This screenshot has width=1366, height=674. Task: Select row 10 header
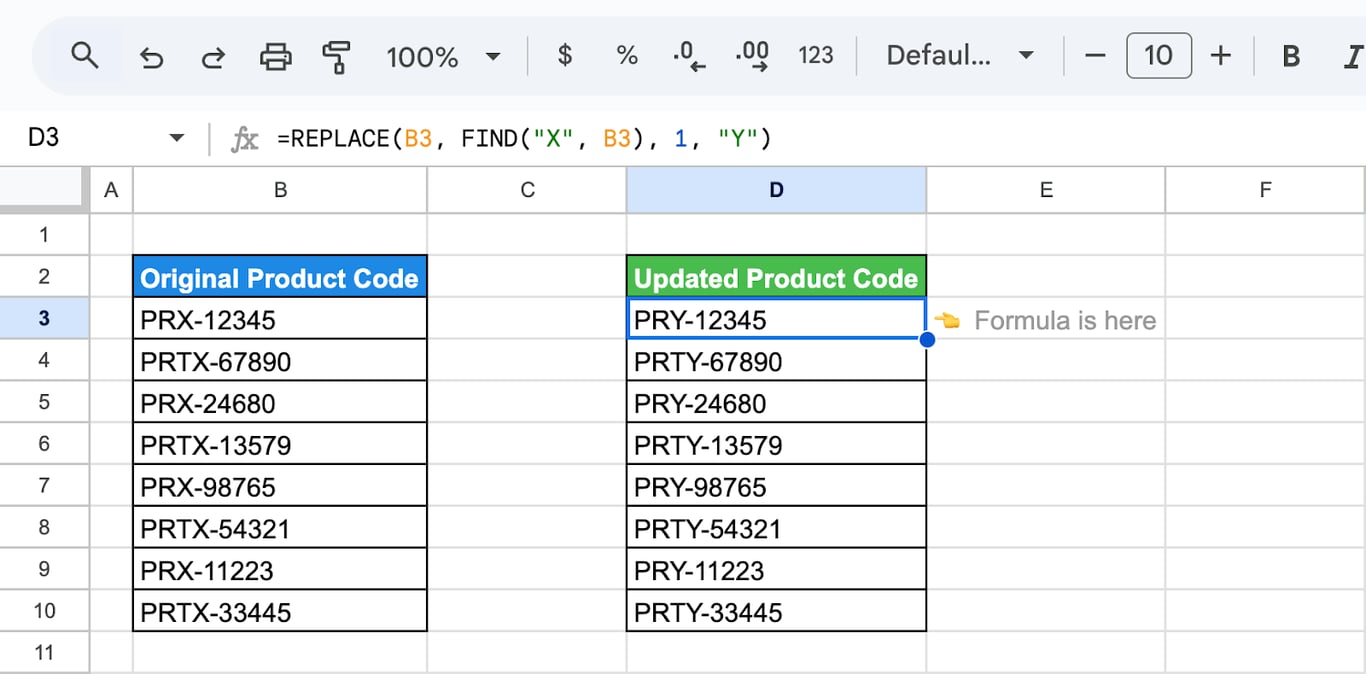pyautogui.click(x=44, y=611)
